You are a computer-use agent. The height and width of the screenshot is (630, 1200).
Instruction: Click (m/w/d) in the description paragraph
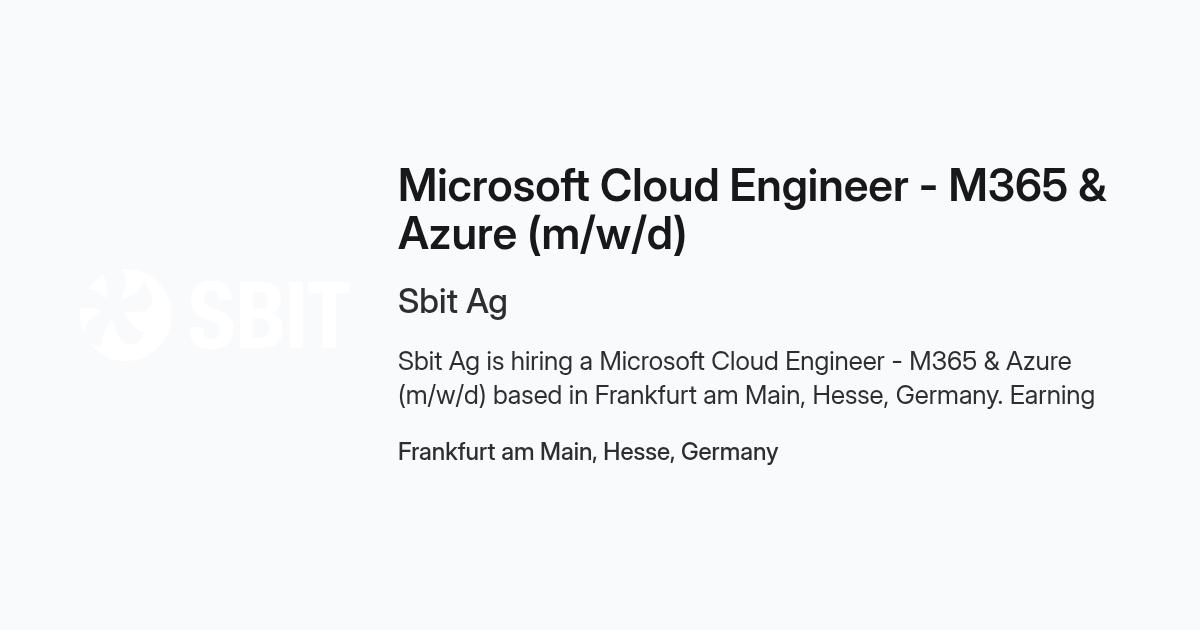click(x=442, y=395)
